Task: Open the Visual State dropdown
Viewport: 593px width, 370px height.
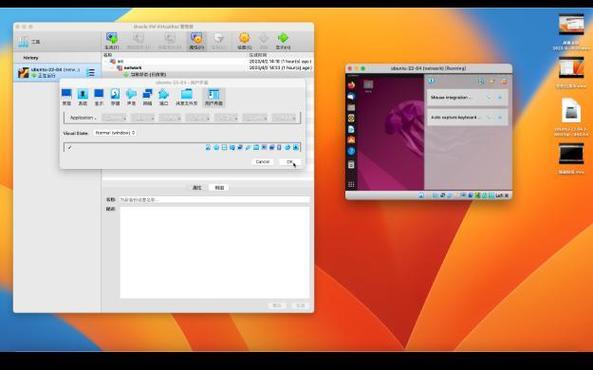Action: click(x=115, y=133)
